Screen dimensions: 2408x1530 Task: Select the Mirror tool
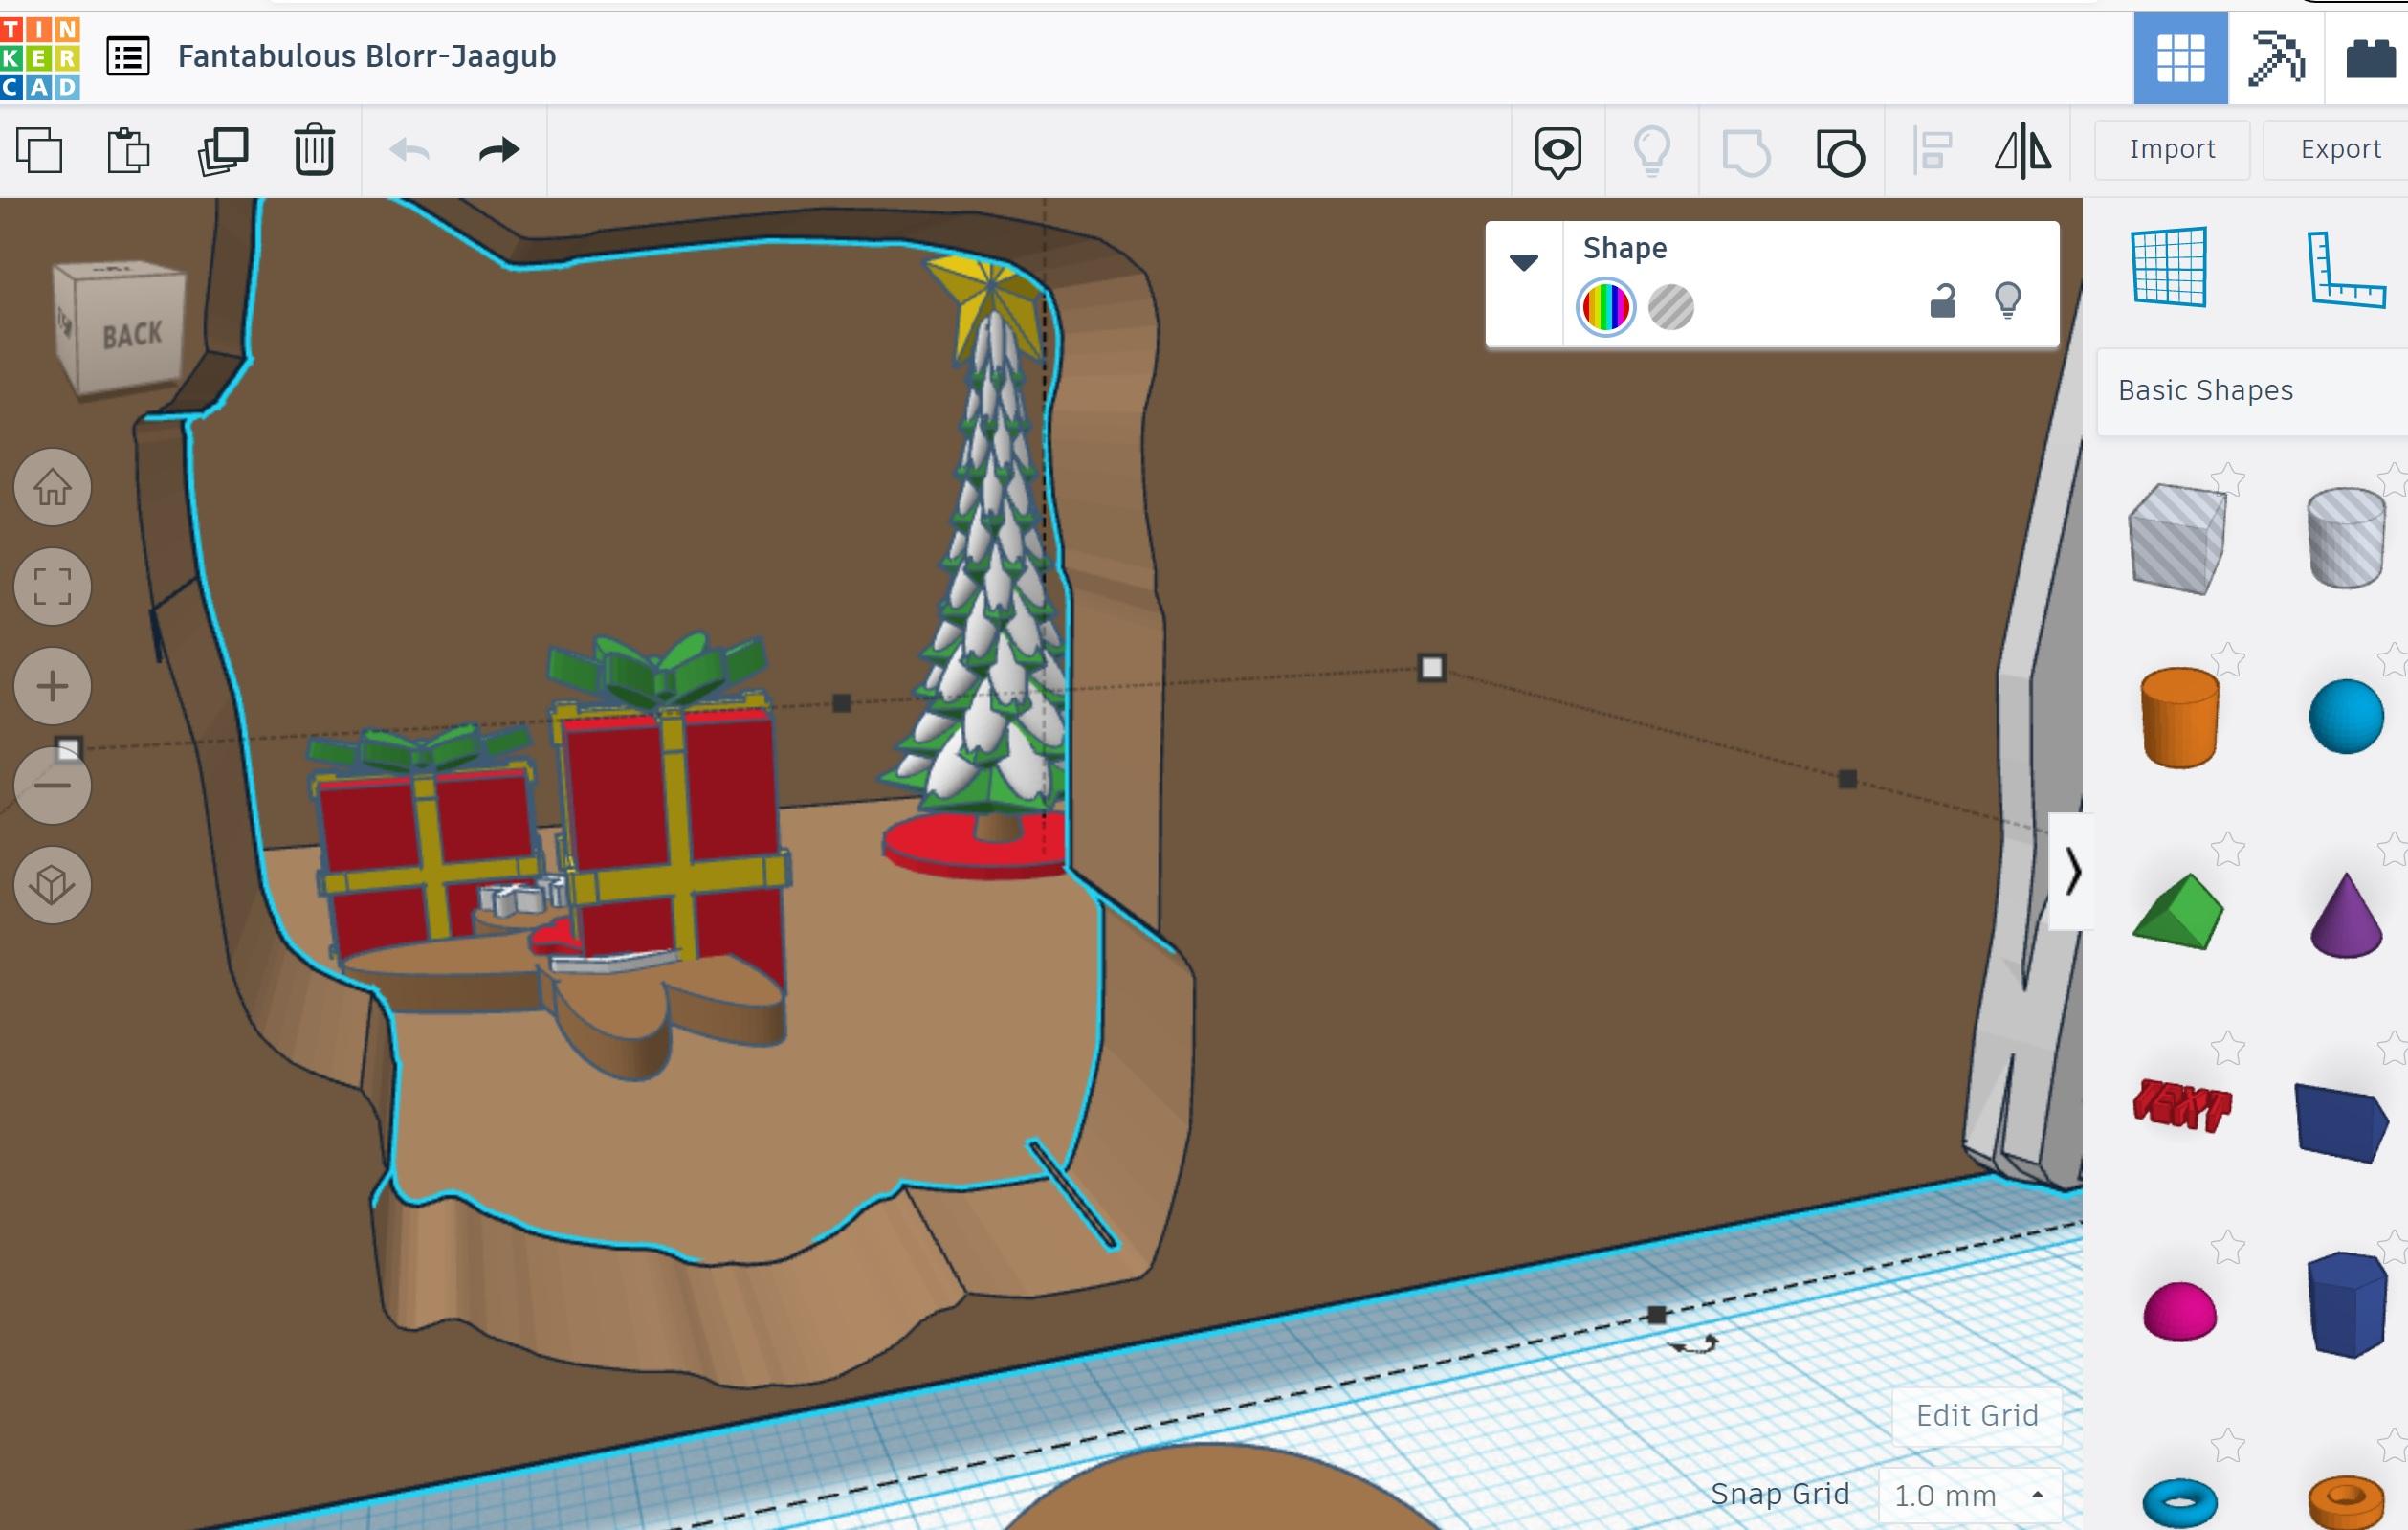pos(2023,151)
